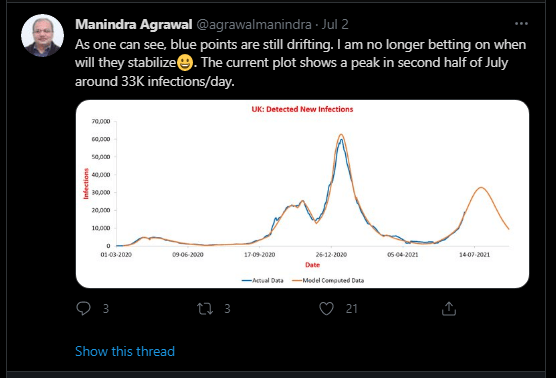Click the tweet text about blue points drifting

coord(300,63)
